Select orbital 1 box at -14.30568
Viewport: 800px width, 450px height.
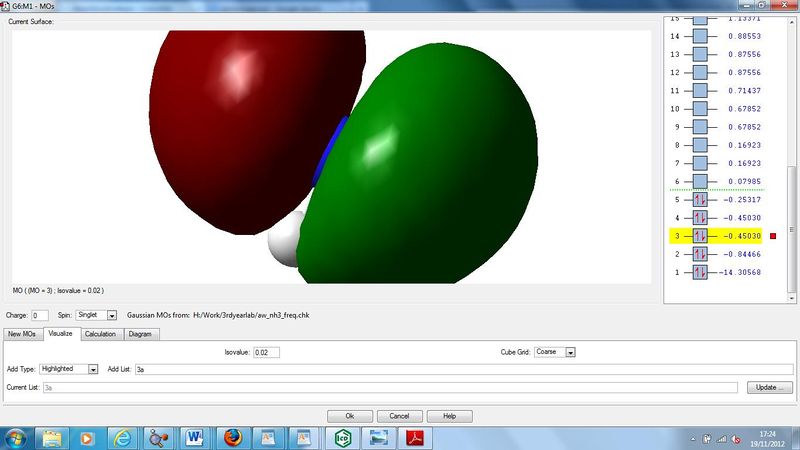(x=699, y=272)
